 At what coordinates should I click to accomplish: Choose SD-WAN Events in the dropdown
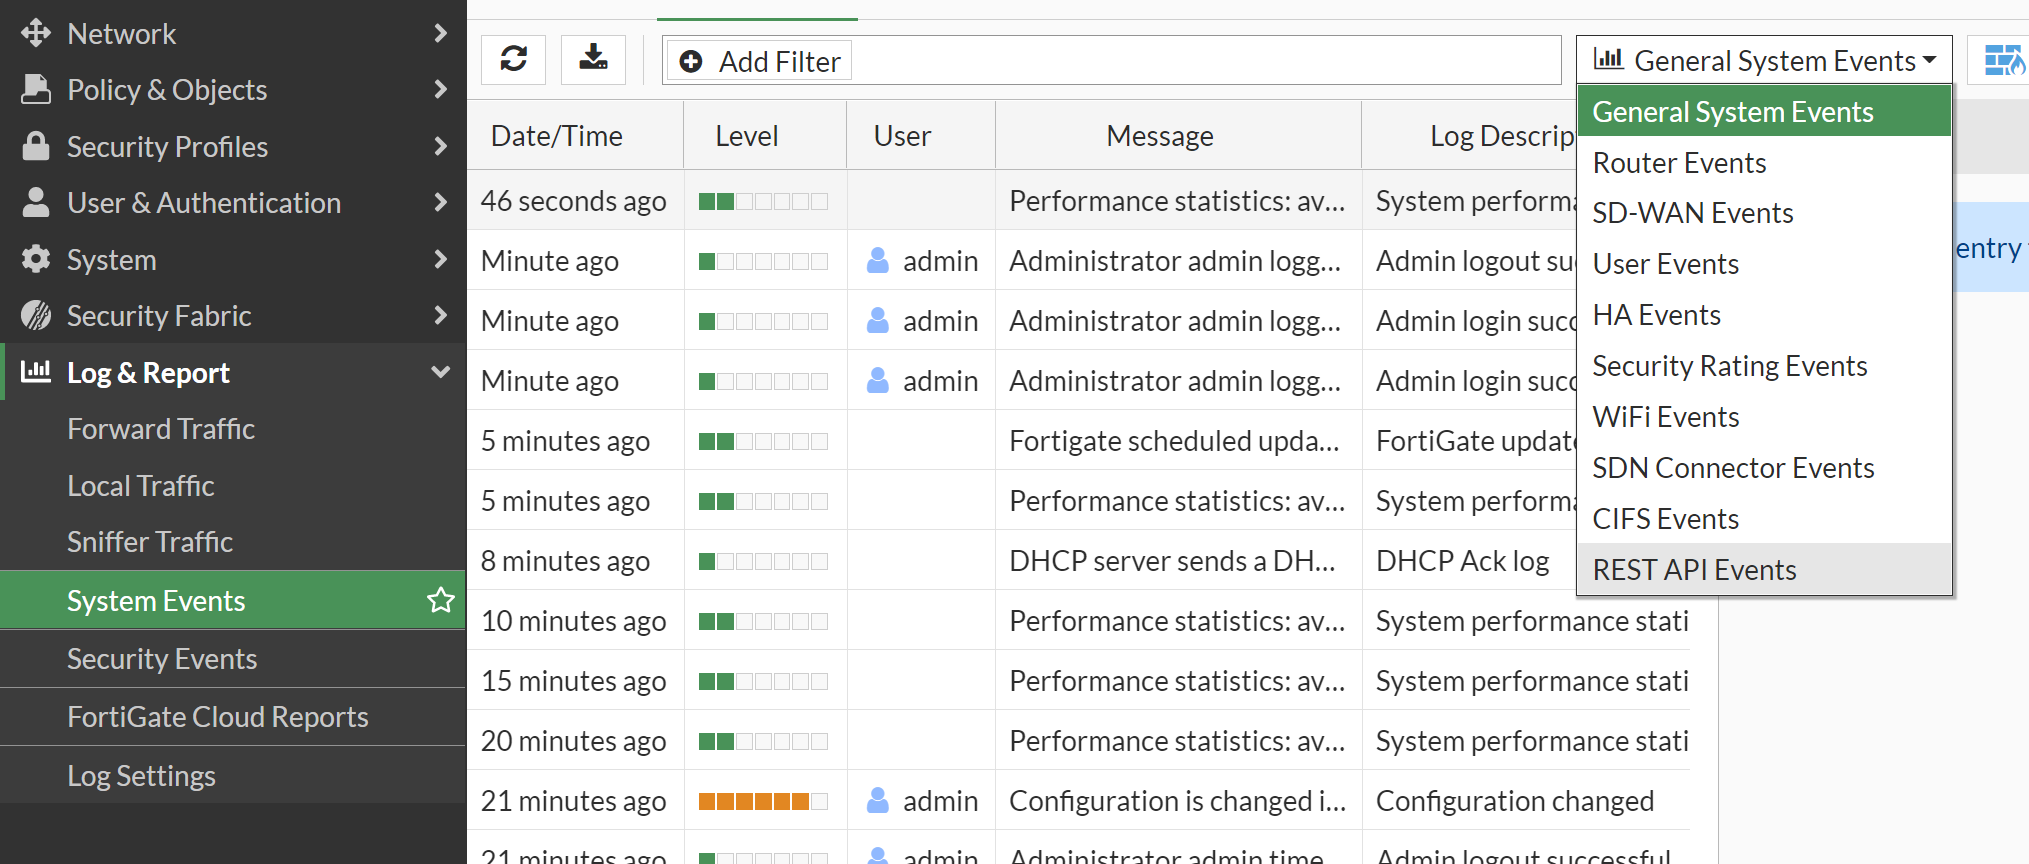(x=1692, y=213)
